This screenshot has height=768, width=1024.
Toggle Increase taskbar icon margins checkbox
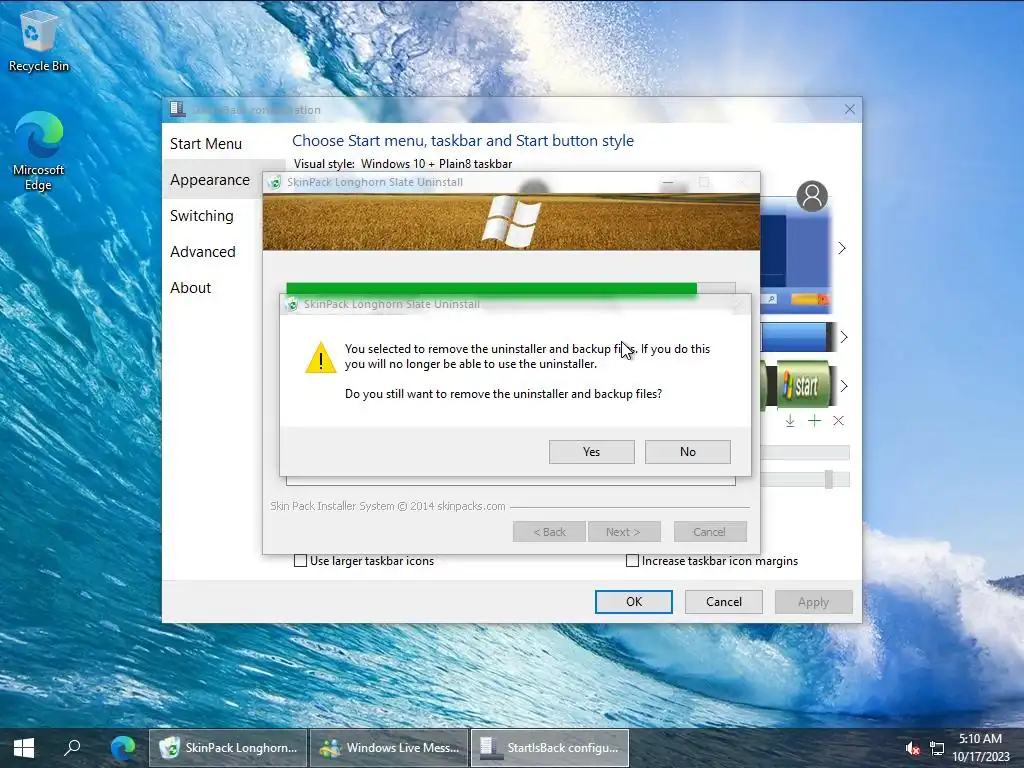click(632, 561)
